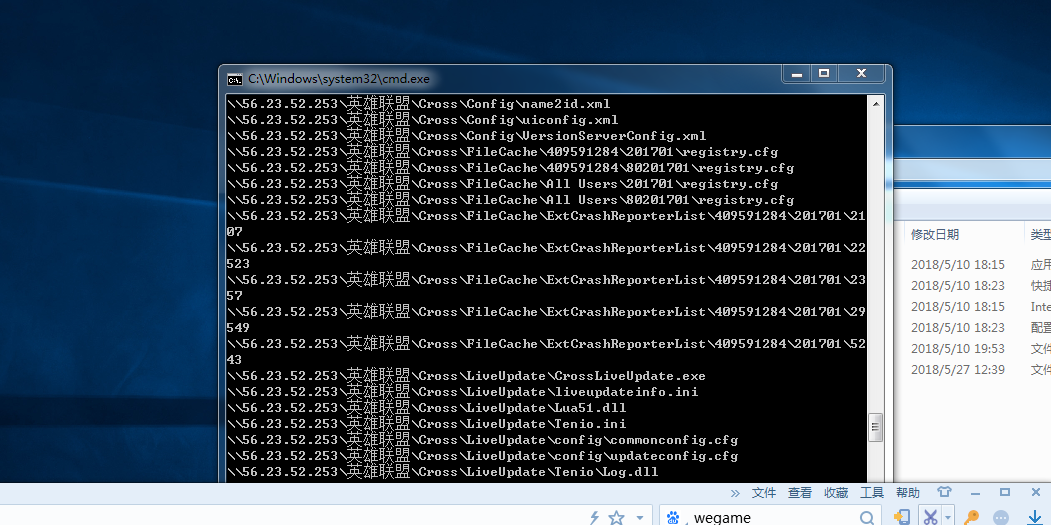This screenshot has height=525, width=1051.
Task: Click the cmd line ending with VersionServerConfig.xml
Action: 467,136
